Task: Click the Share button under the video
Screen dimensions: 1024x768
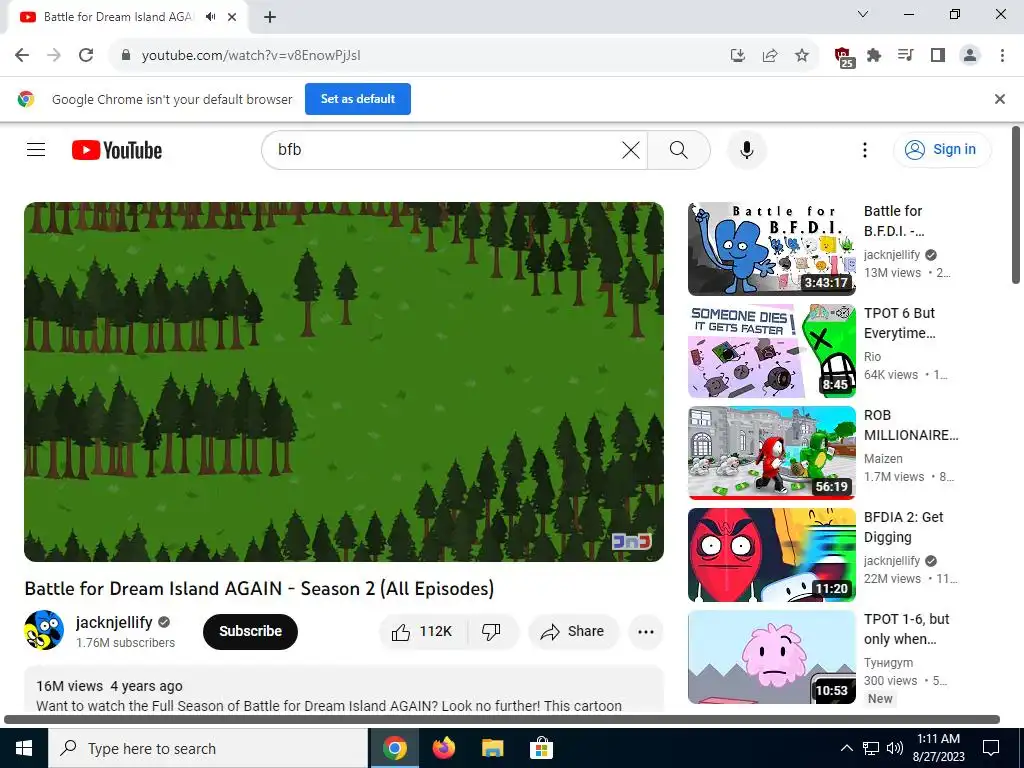Action: 573,632
